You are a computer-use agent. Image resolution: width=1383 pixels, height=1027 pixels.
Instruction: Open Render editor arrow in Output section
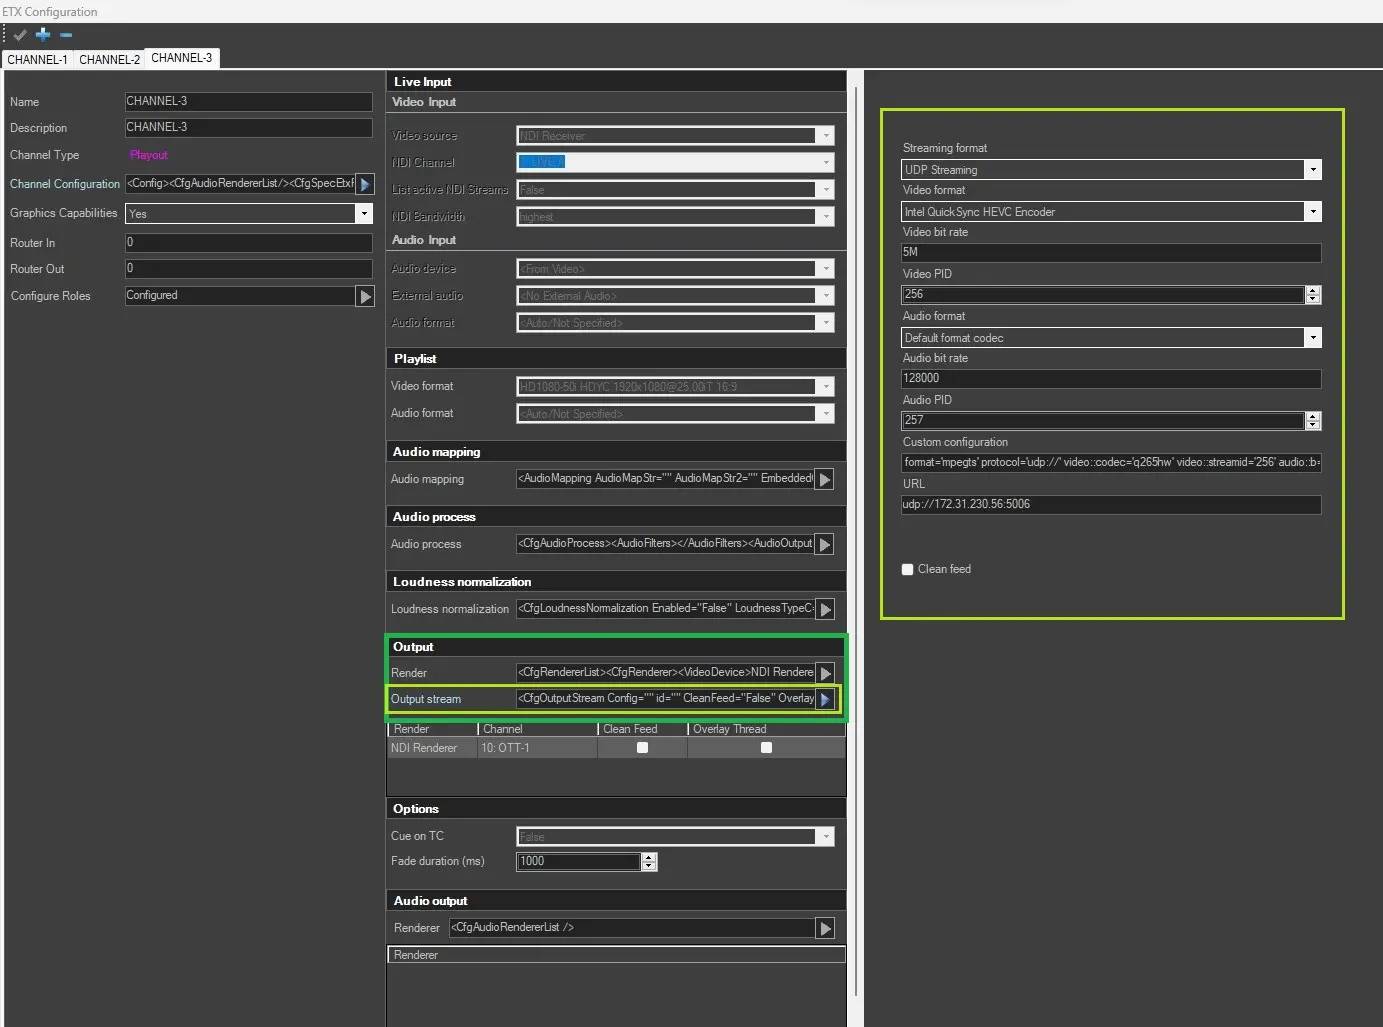825,673
